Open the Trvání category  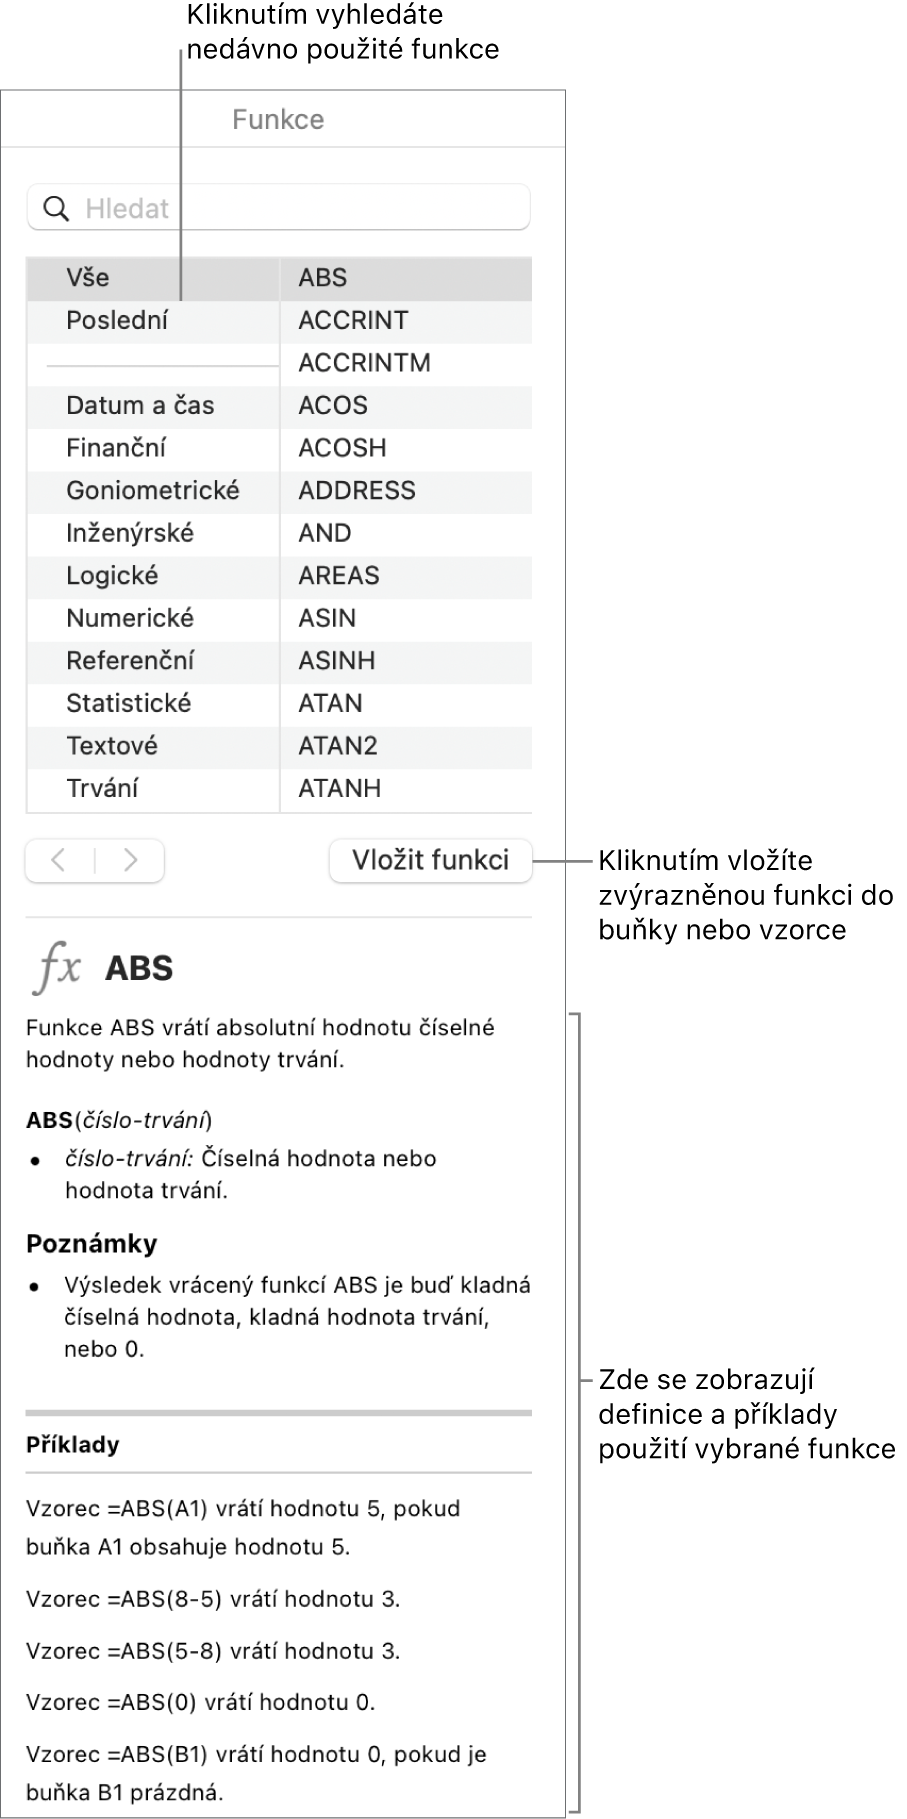click(x=152, y=788)
